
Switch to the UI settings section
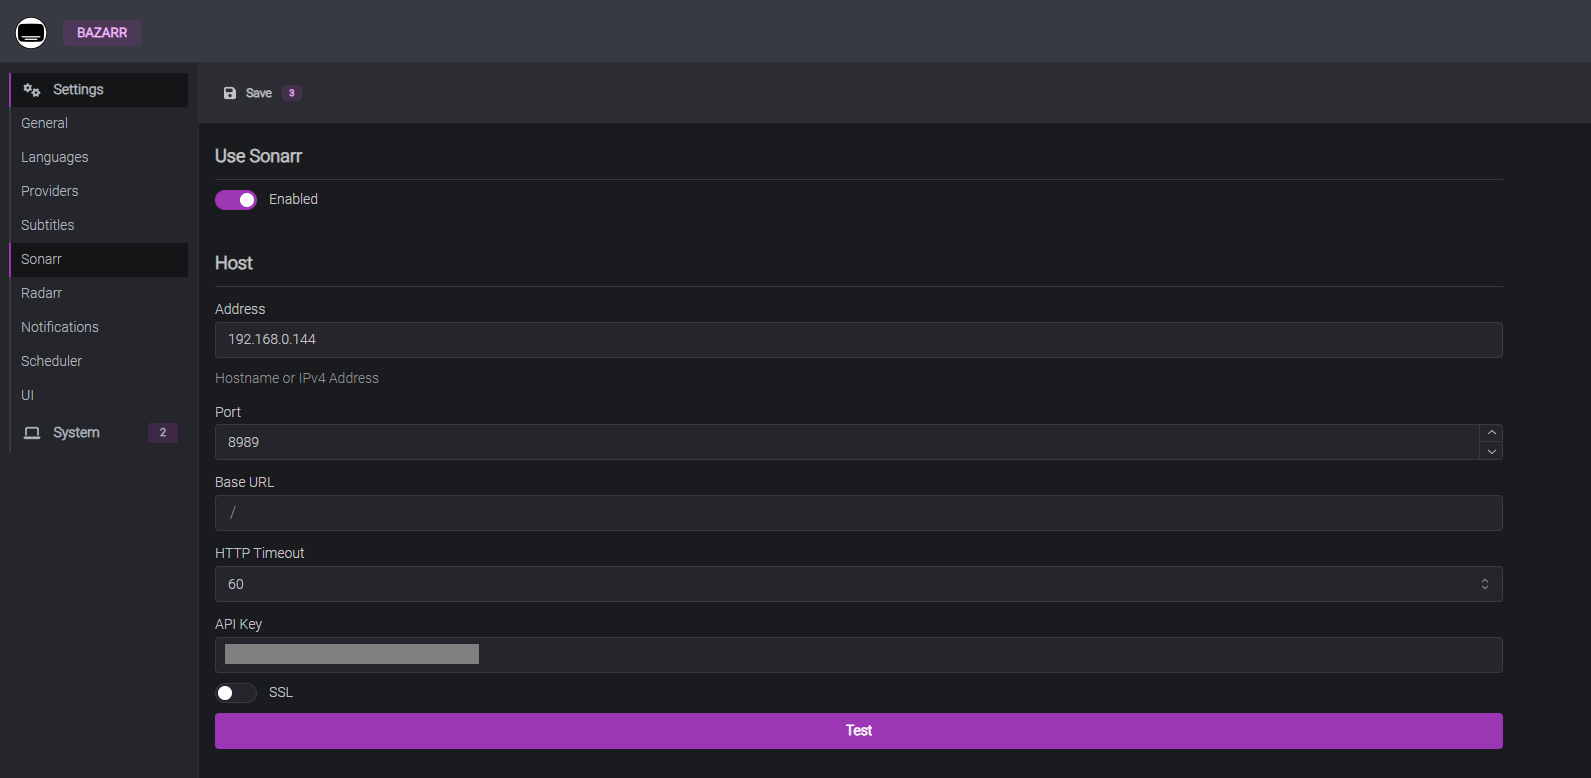point(27,394)
